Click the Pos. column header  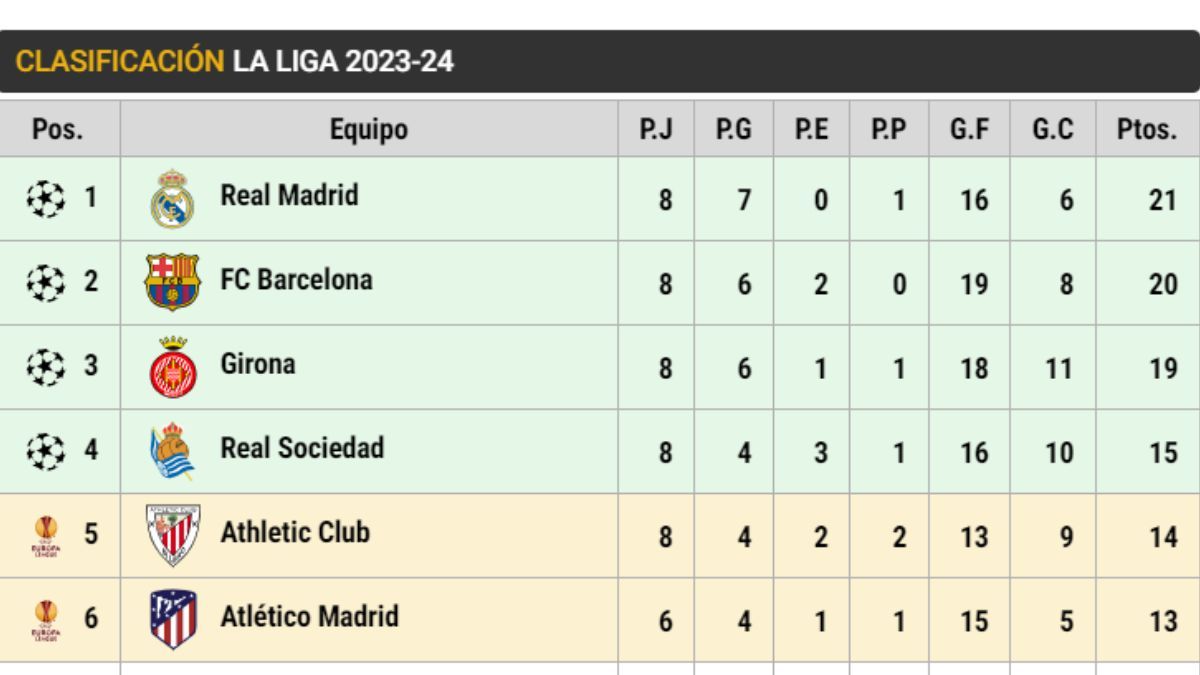point(58,129)
